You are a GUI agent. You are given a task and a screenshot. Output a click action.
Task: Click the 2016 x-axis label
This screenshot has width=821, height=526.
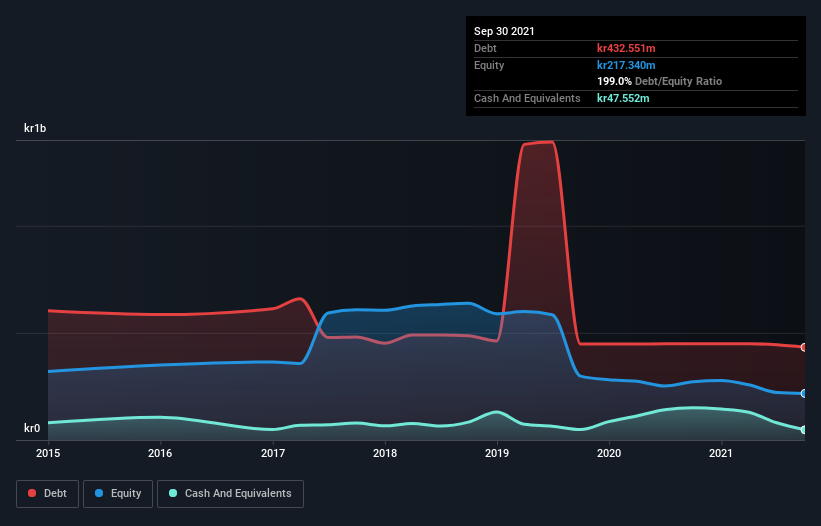tap(160, 453)
